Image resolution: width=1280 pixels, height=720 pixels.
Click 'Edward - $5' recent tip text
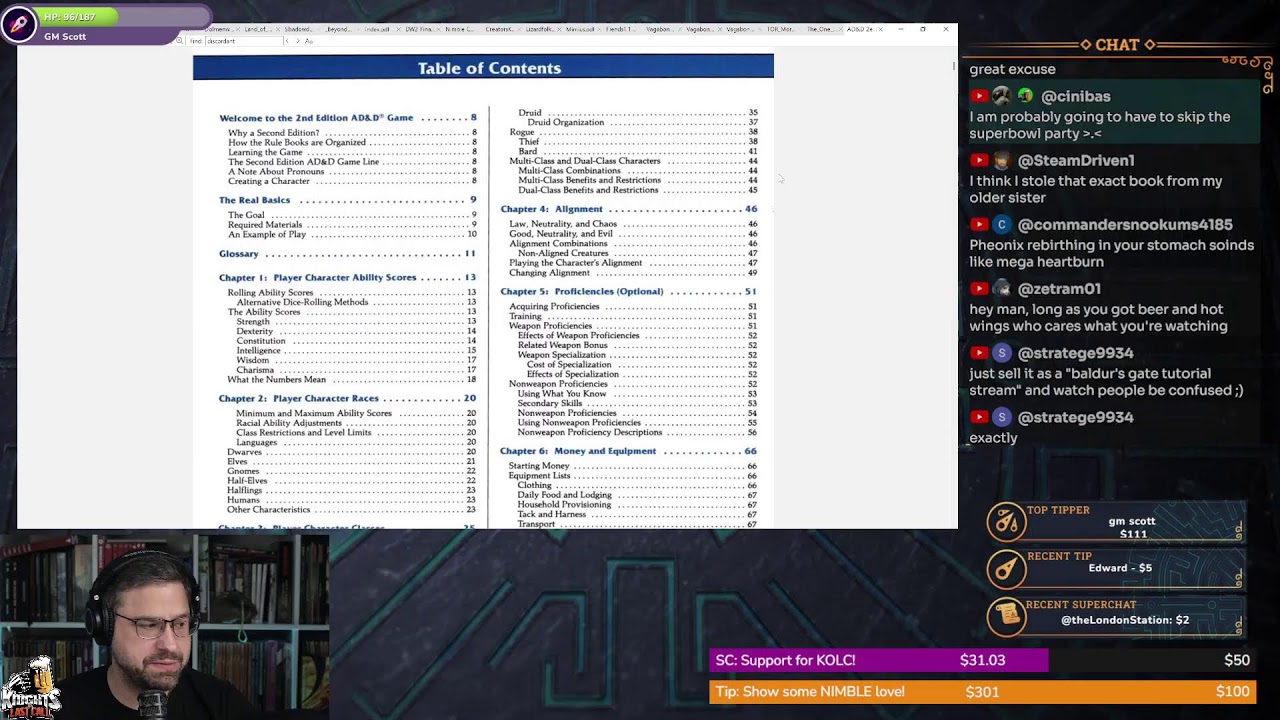pos(1120,568)
